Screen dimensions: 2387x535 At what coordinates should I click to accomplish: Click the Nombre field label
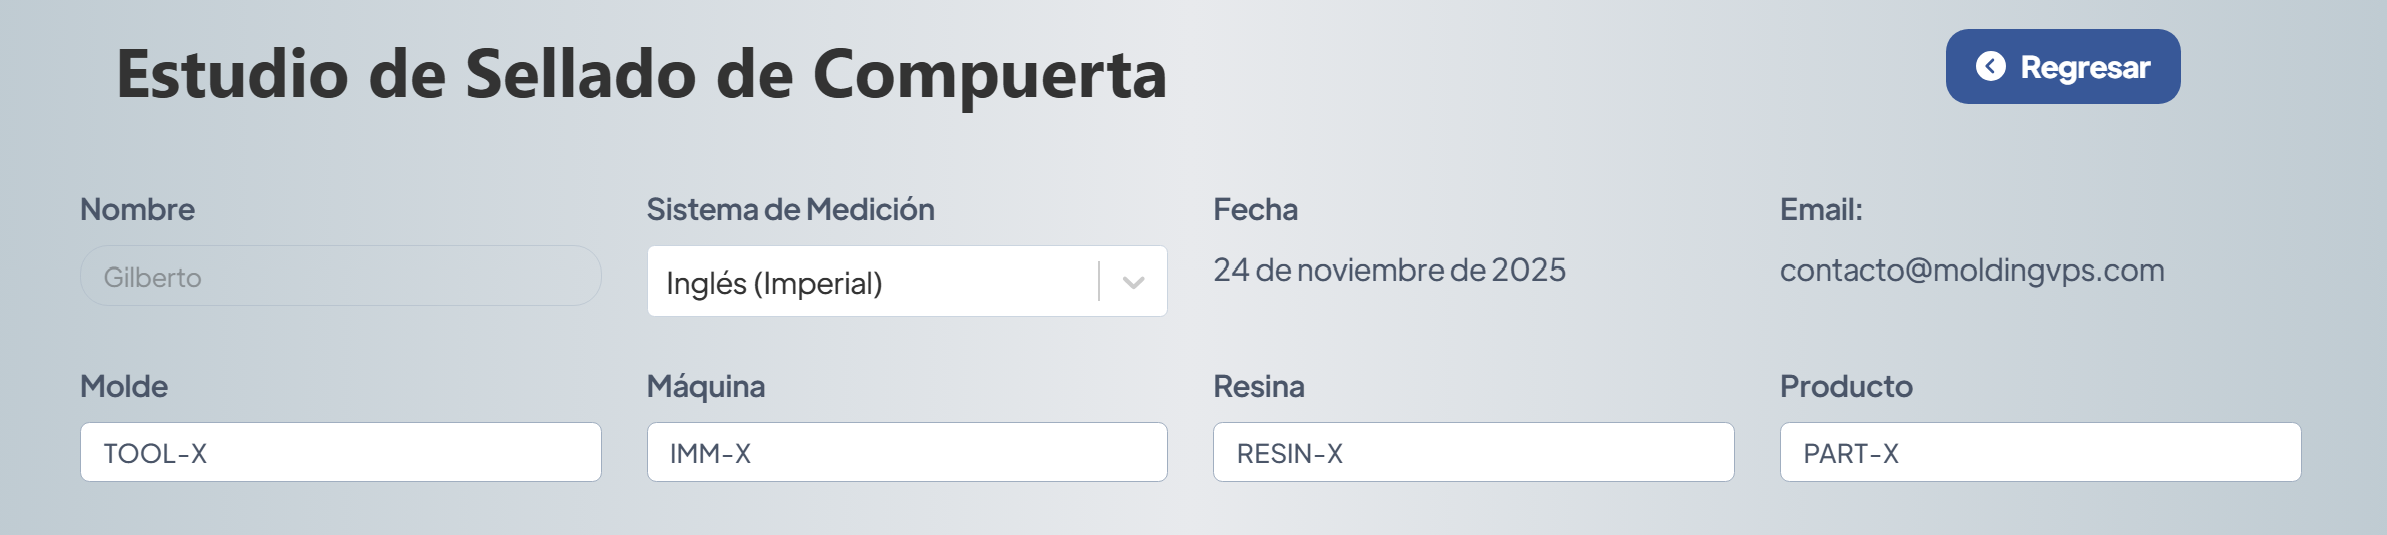(x=137, y=210)
